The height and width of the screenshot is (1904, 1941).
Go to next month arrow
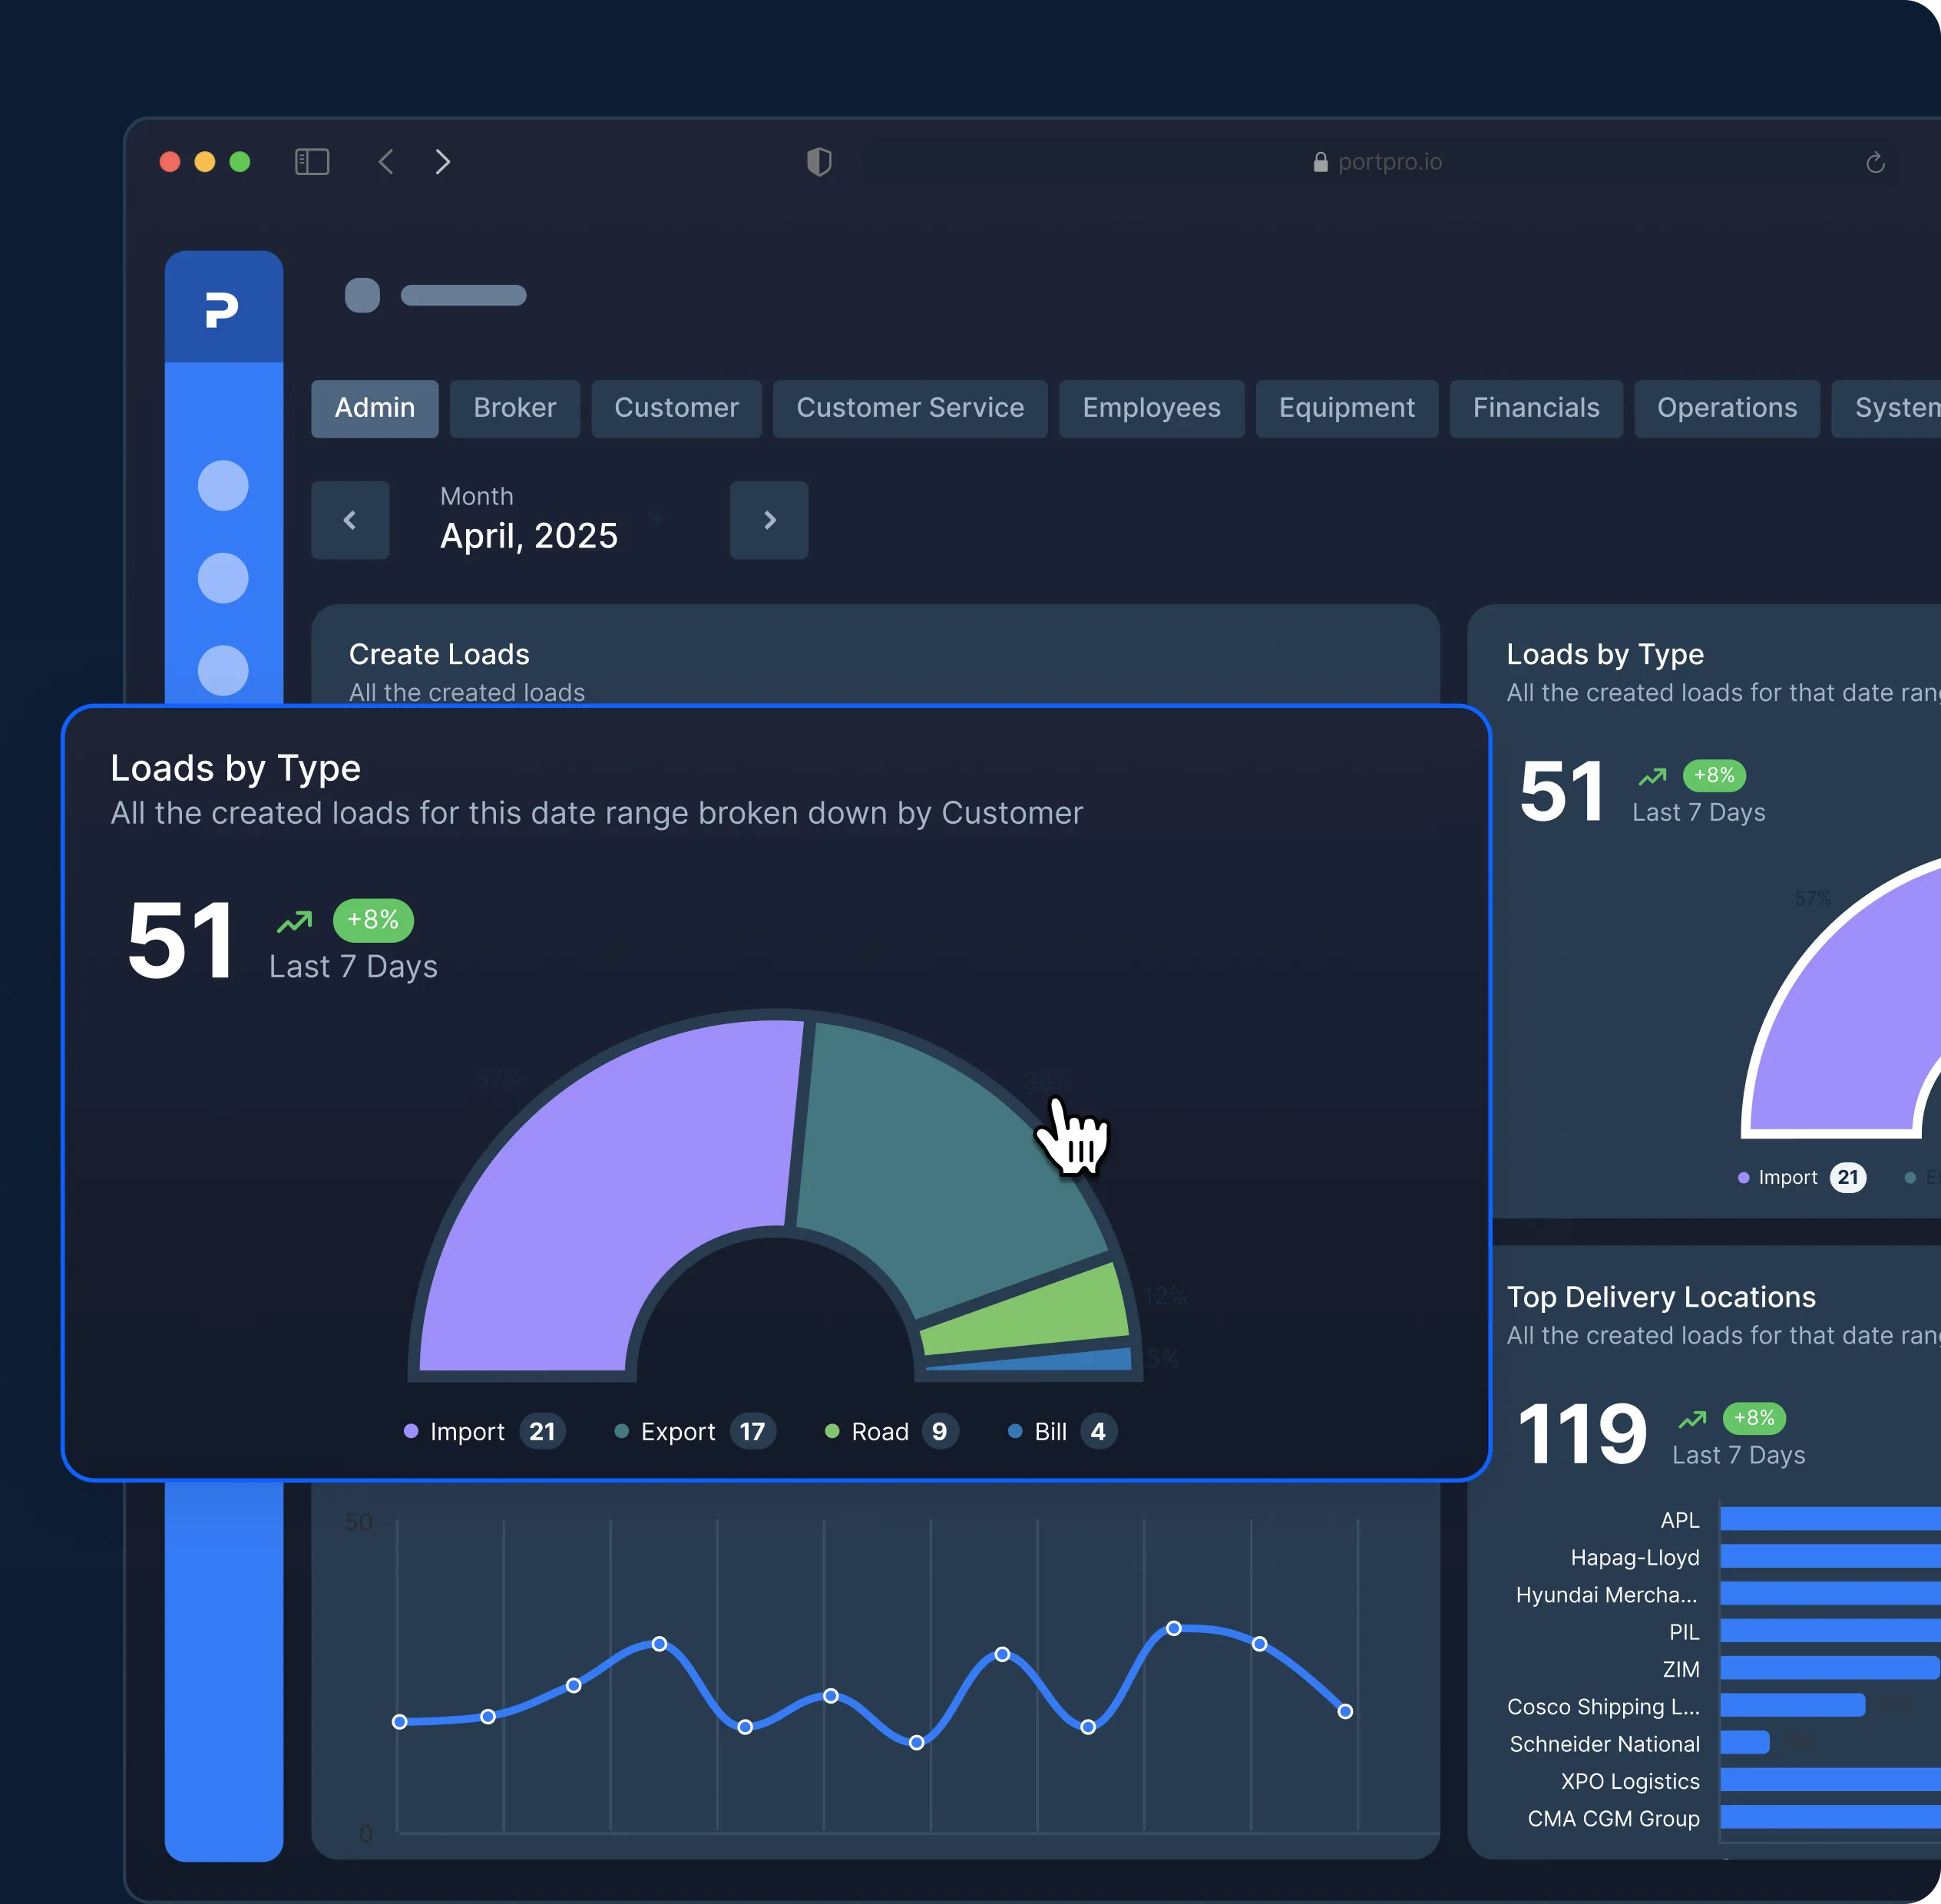(769, 520)
